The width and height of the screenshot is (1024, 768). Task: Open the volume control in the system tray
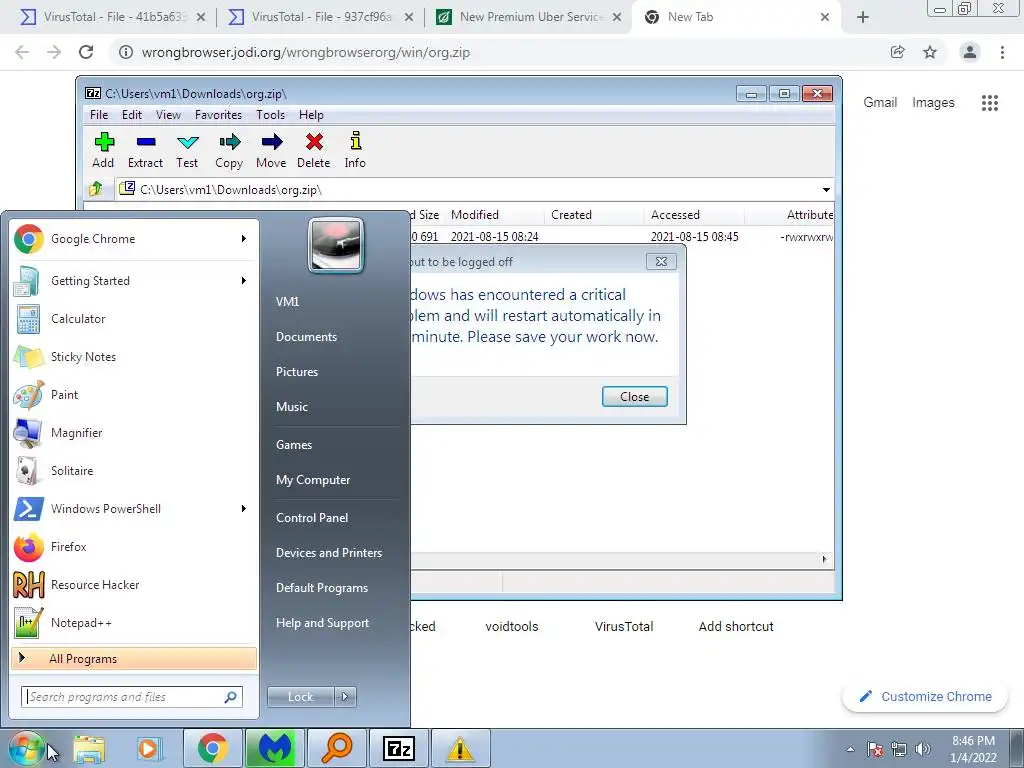tap(923, 749)
